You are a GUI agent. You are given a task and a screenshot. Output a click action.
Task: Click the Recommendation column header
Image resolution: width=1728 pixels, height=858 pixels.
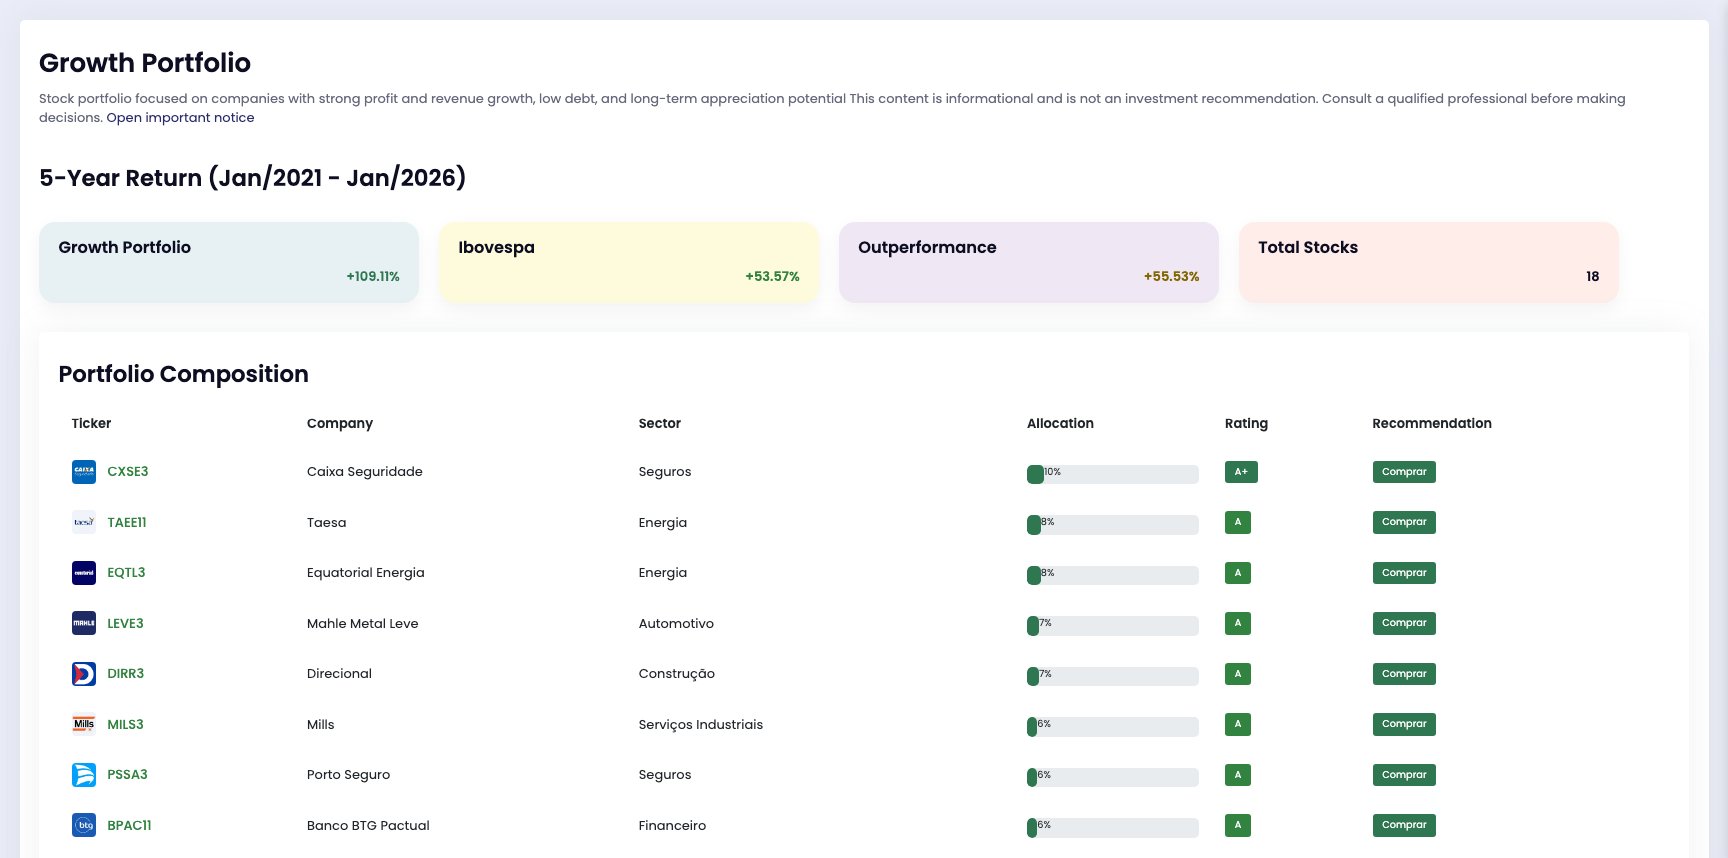click(1432, 424)
